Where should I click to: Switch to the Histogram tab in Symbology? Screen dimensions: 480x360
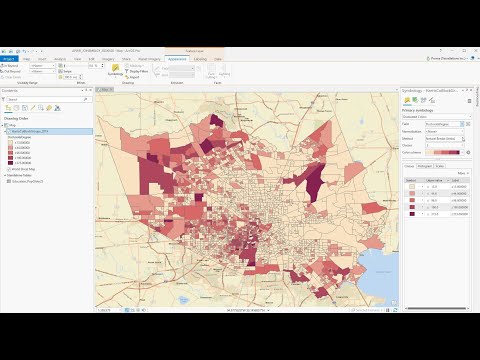[x=424, y=166]
